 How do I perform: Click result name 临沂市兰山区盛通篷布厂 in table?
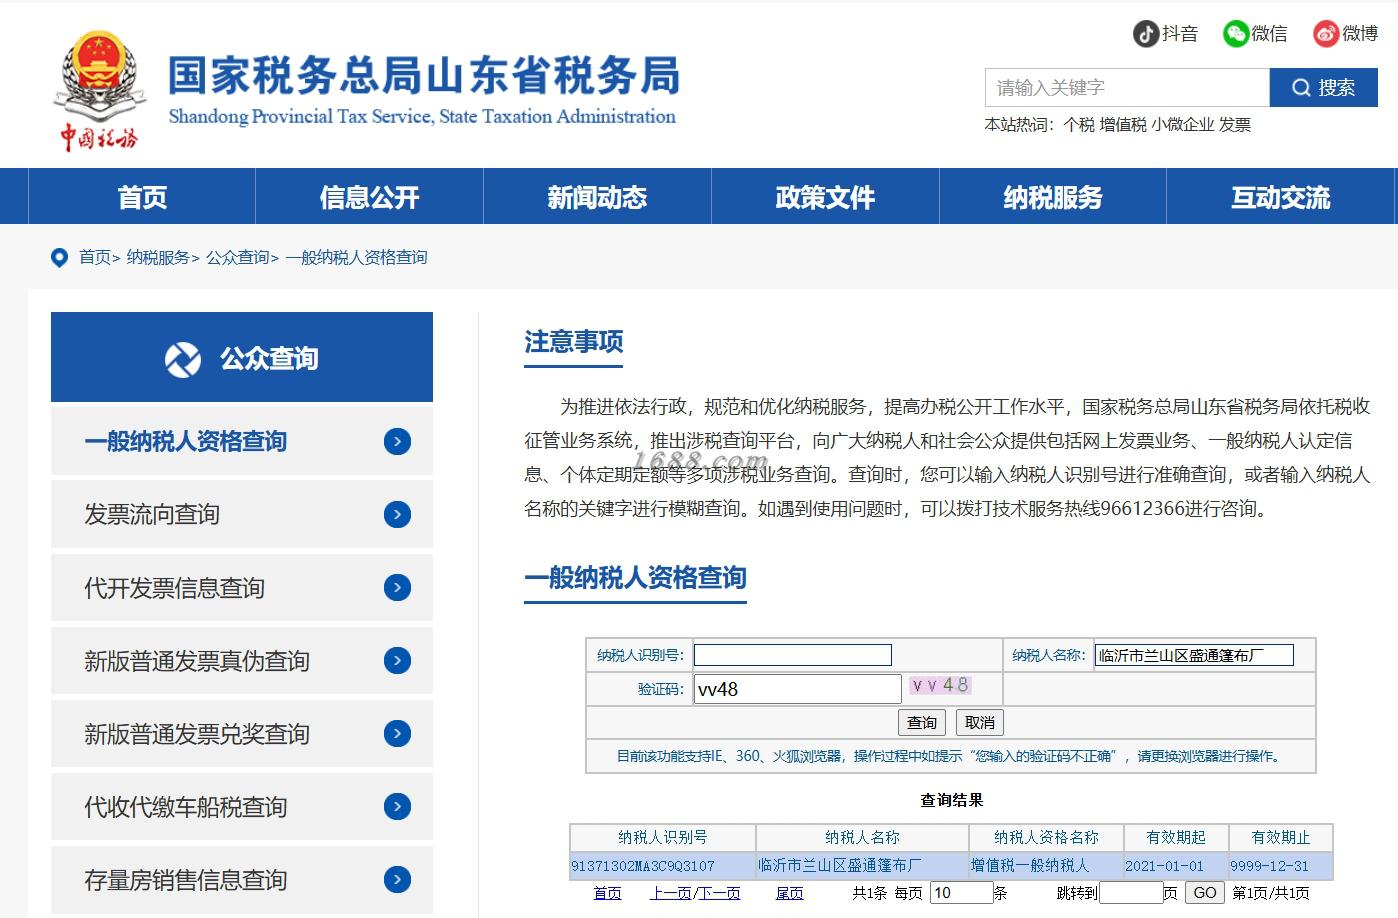[840, 866]
